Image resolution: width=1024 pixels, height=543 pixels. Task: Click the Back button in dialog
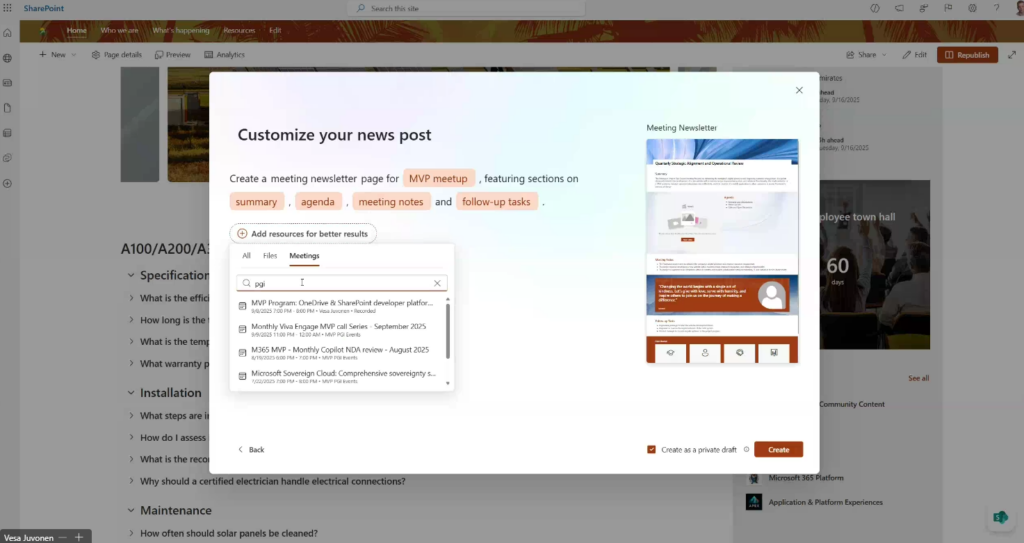click(x=251, y=450)
